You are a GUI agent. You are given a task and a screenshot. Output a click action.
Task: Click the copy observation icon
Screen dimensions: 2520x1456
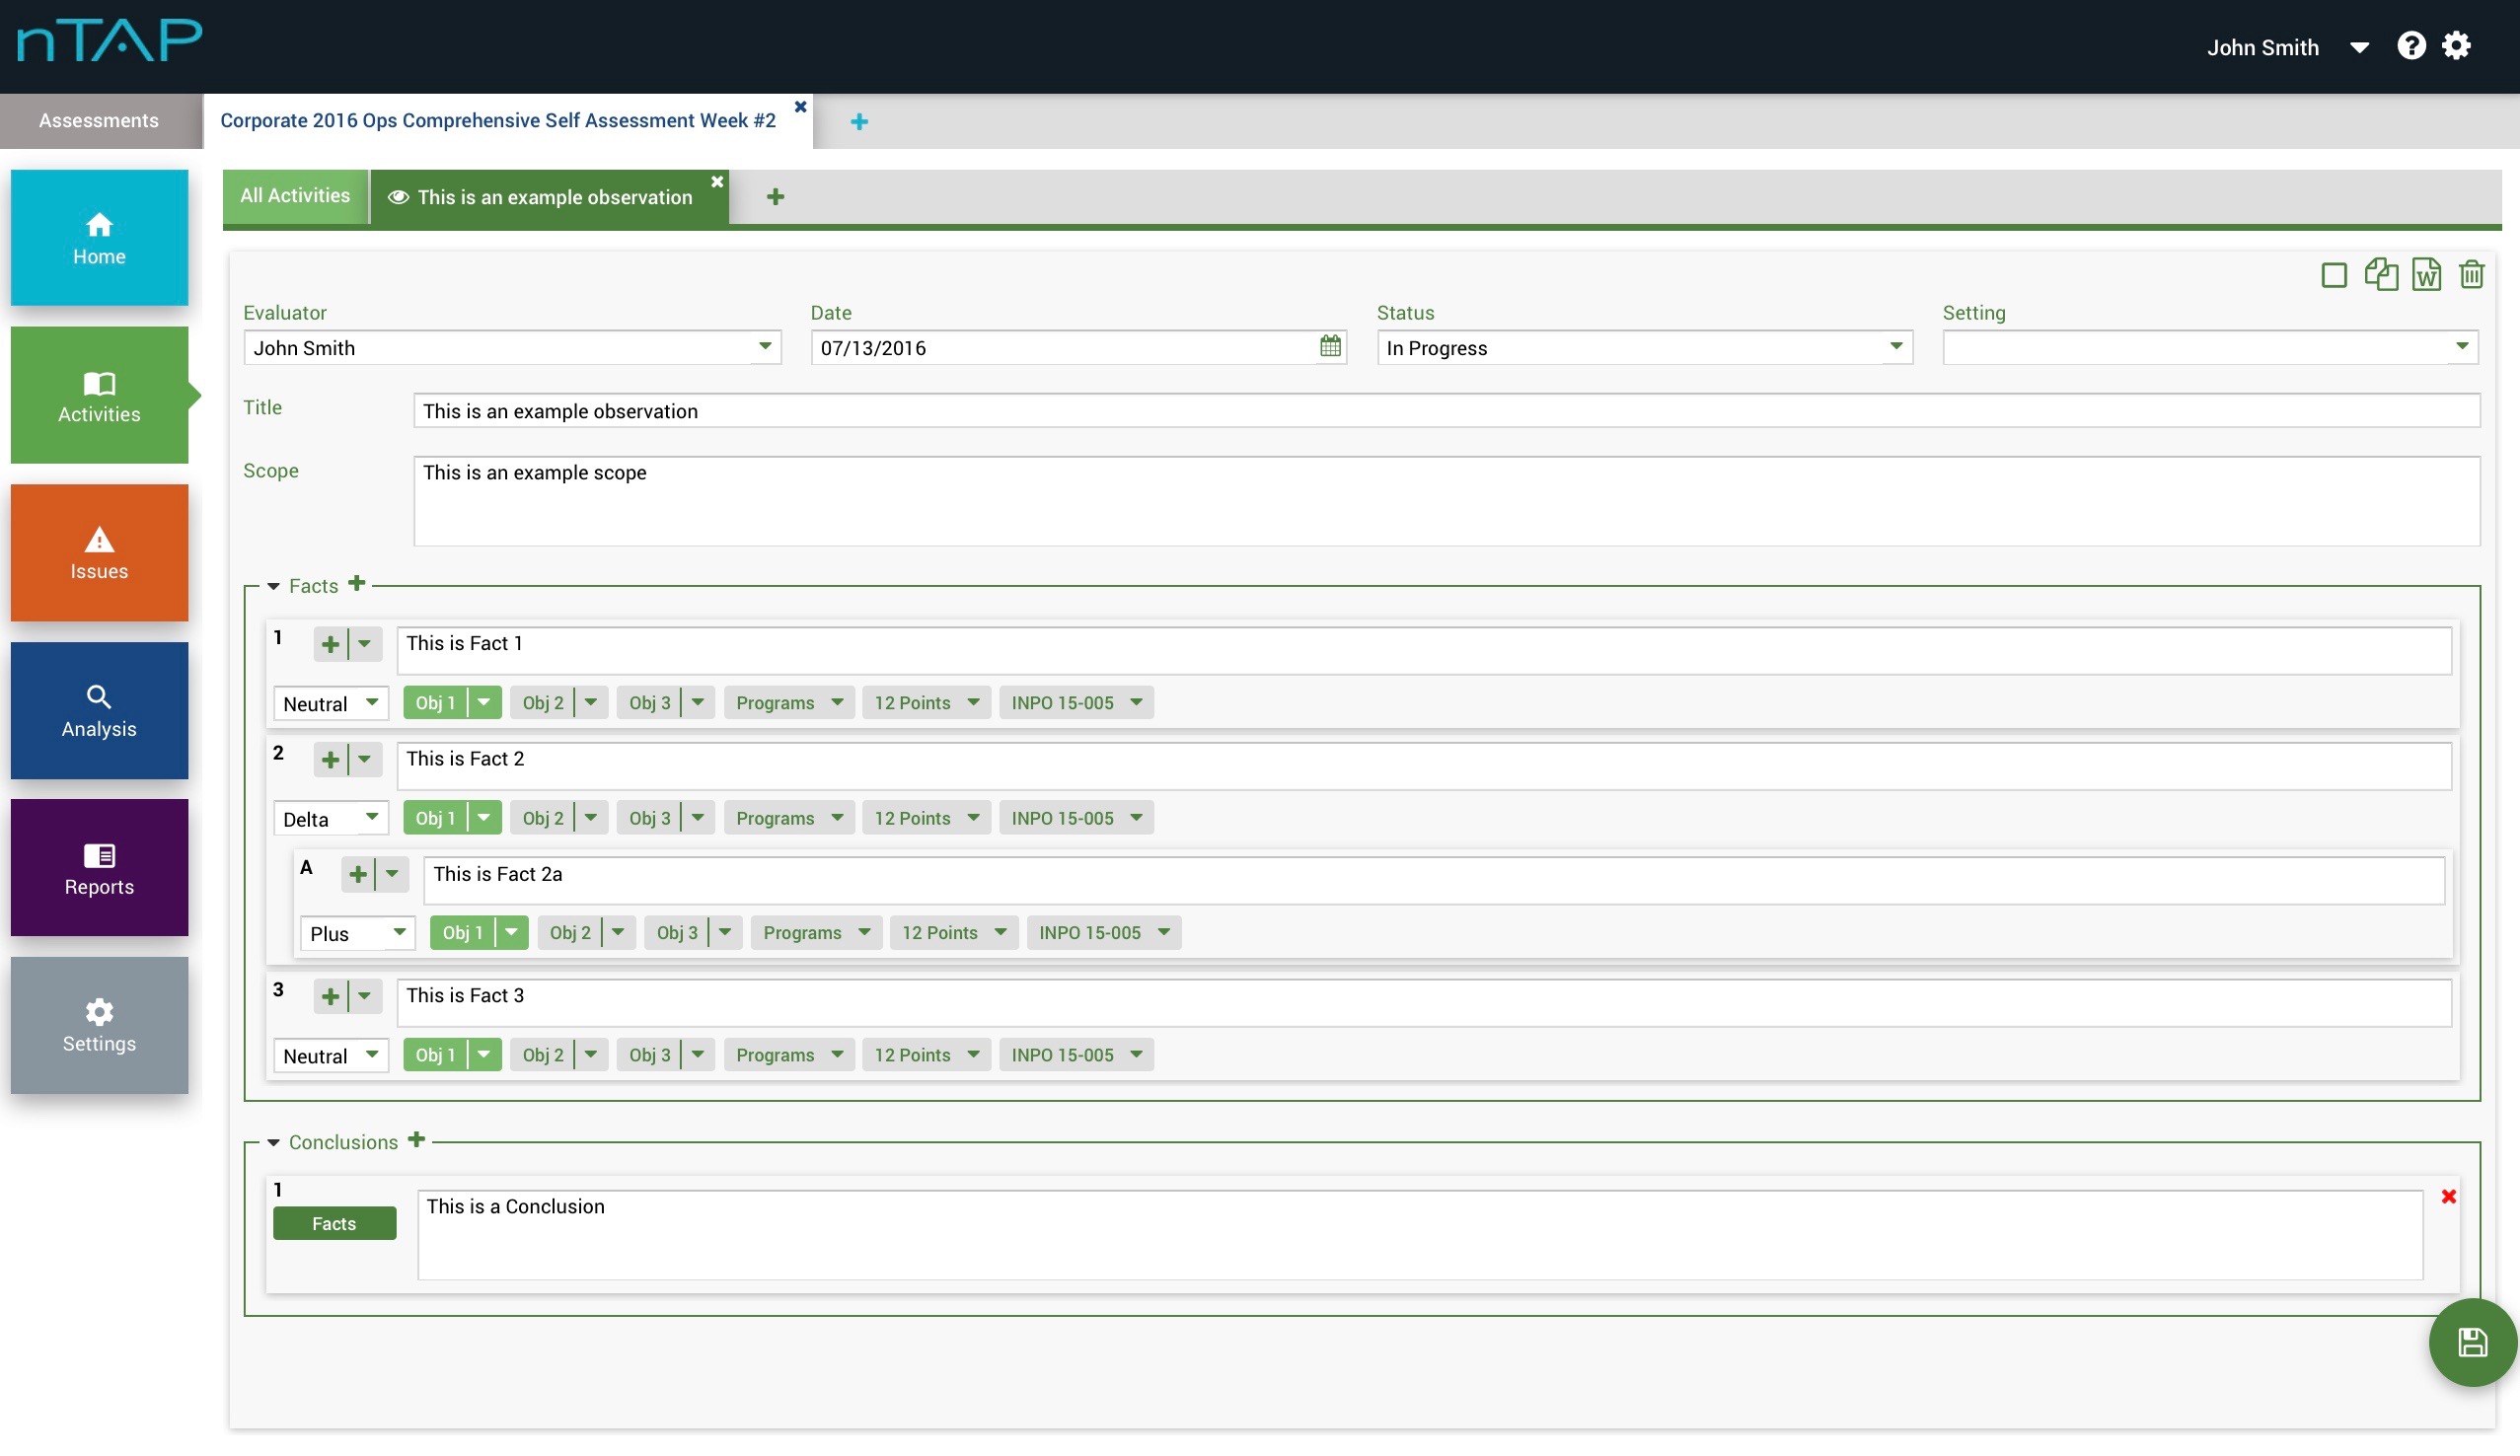pyautogui.click(x=2381, y=274)
